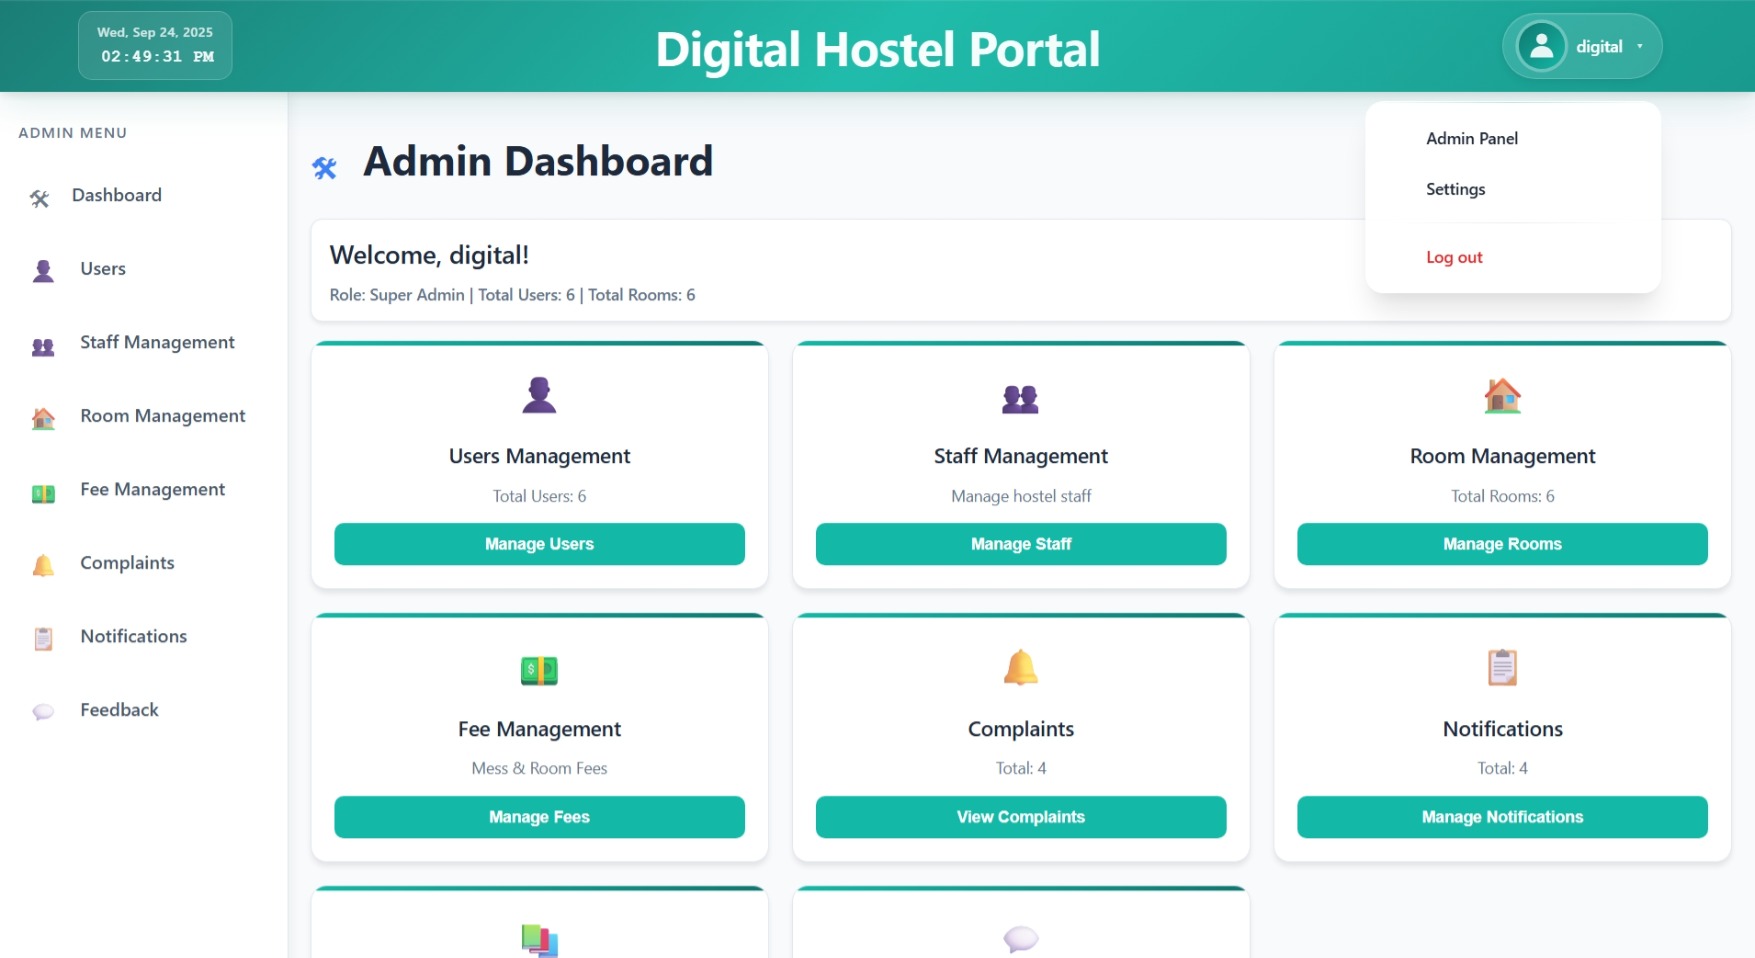Open the Admin Panel menu entry

(x=1471, y=138)
